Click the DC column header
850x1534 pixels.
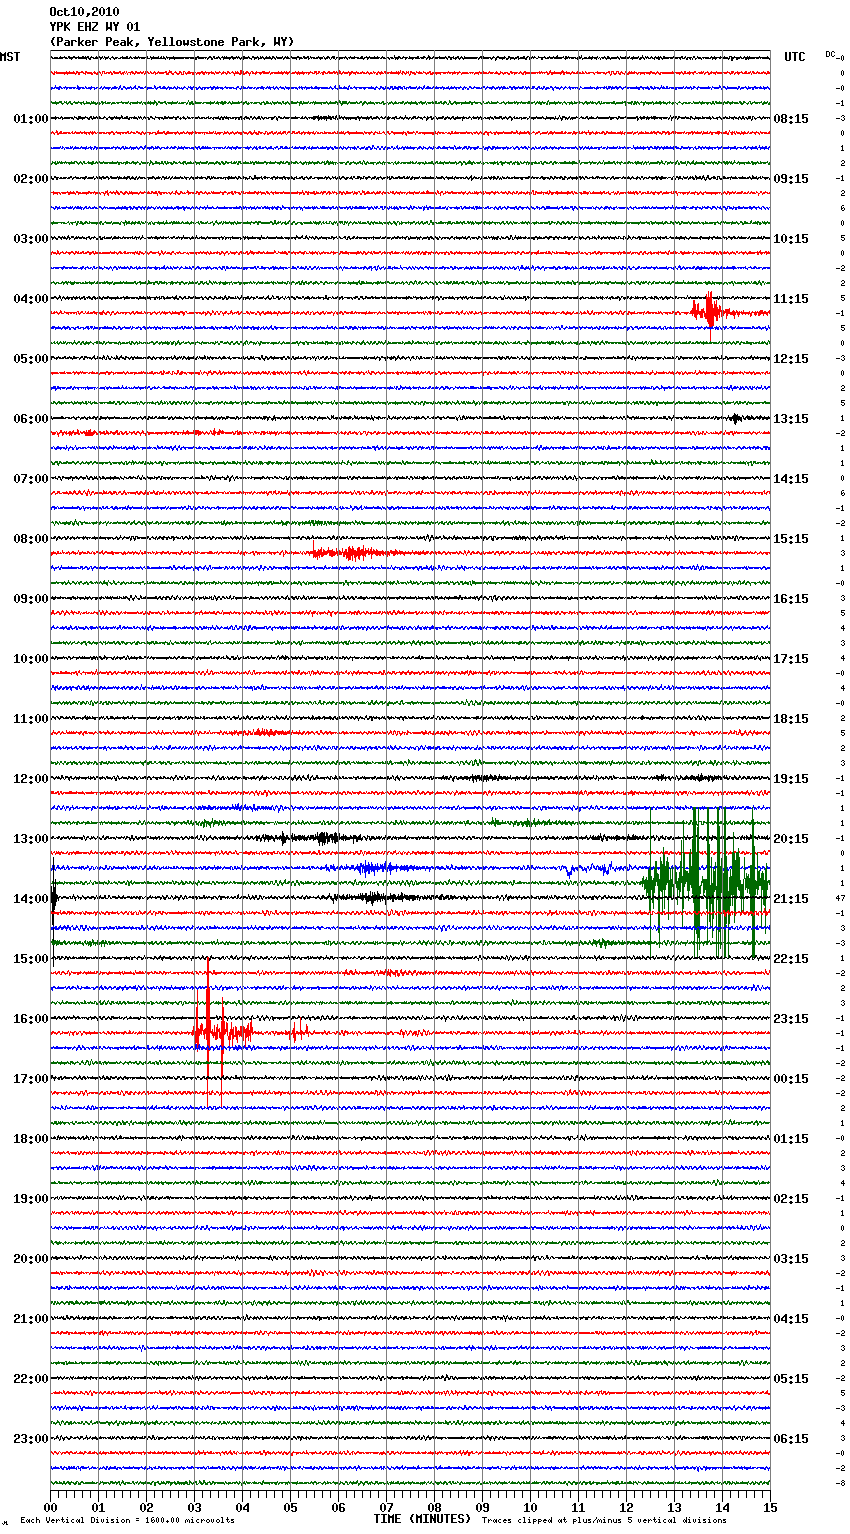pos(830,54)
